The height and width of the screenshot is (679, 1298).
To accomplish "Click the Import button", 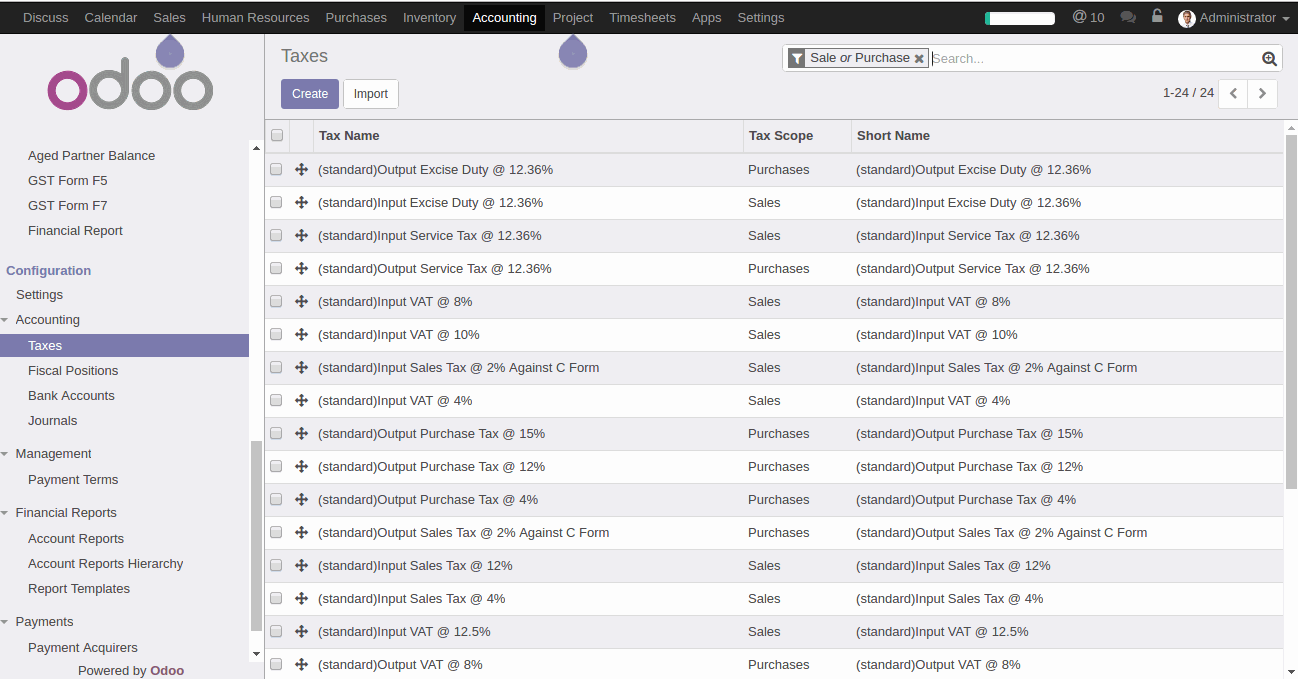I will pyautogui.click(x=371, y=94).
